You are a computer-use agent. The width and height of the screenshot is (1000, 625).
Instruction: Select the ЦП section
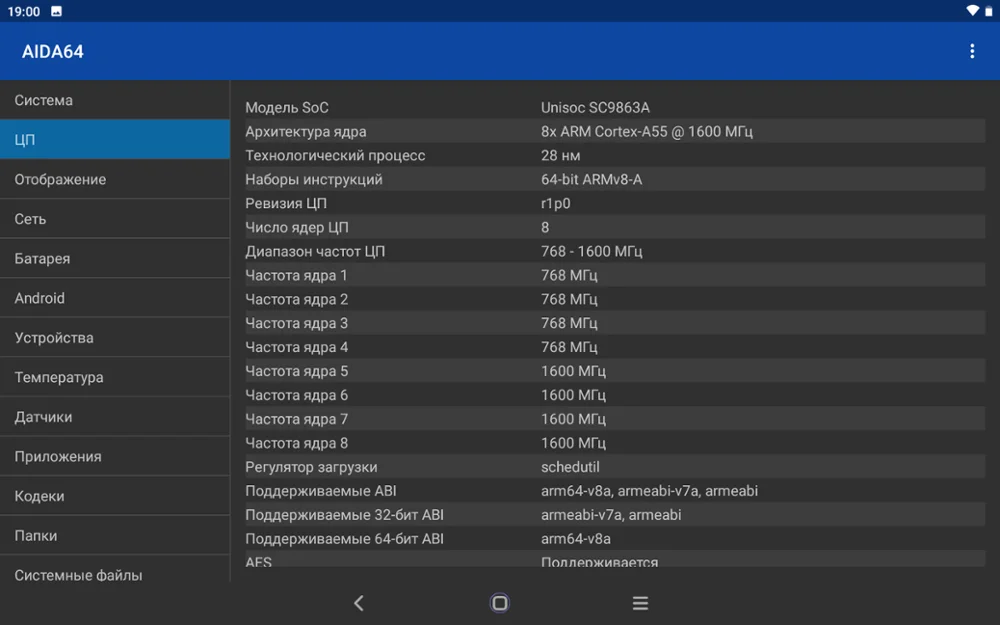[115, 140]
